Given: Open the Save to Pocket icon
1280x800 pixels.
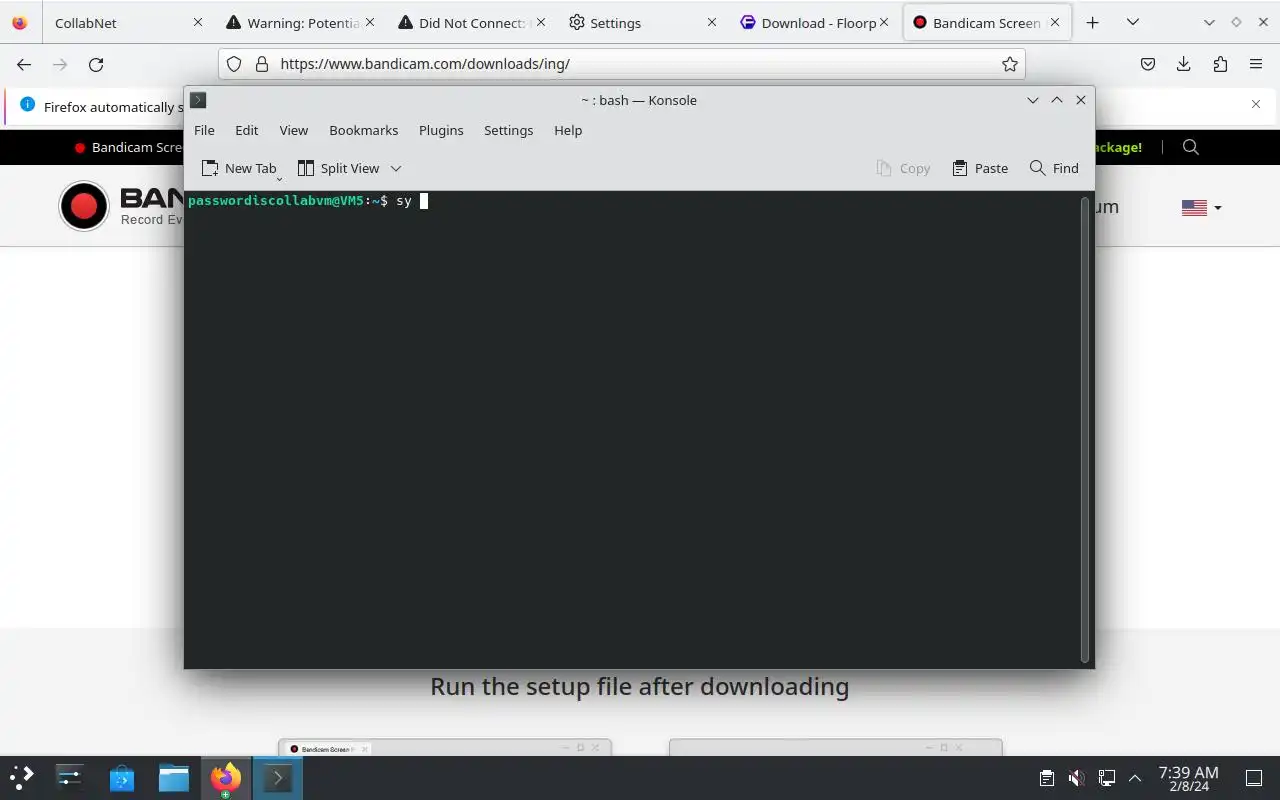Looking at the screenshot, I should click(x=1148, y=64).
